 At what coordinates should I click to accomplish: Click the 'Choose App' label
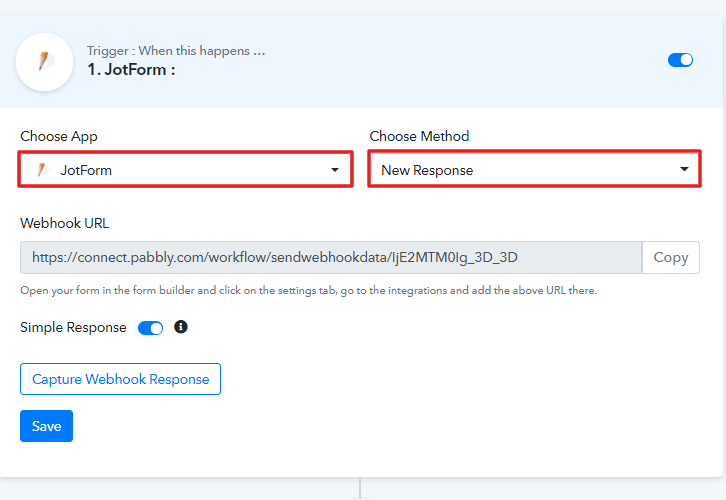[x=59, y=137]
